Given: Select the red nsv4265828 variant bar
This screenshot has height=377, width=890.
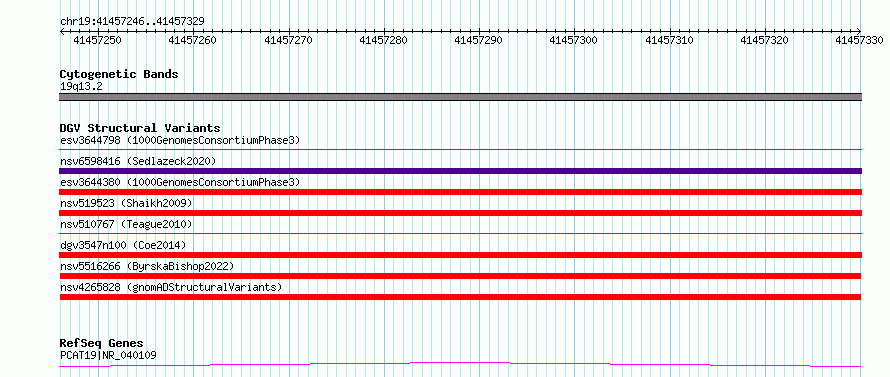Looking at the screenshot, I should 461,297.
